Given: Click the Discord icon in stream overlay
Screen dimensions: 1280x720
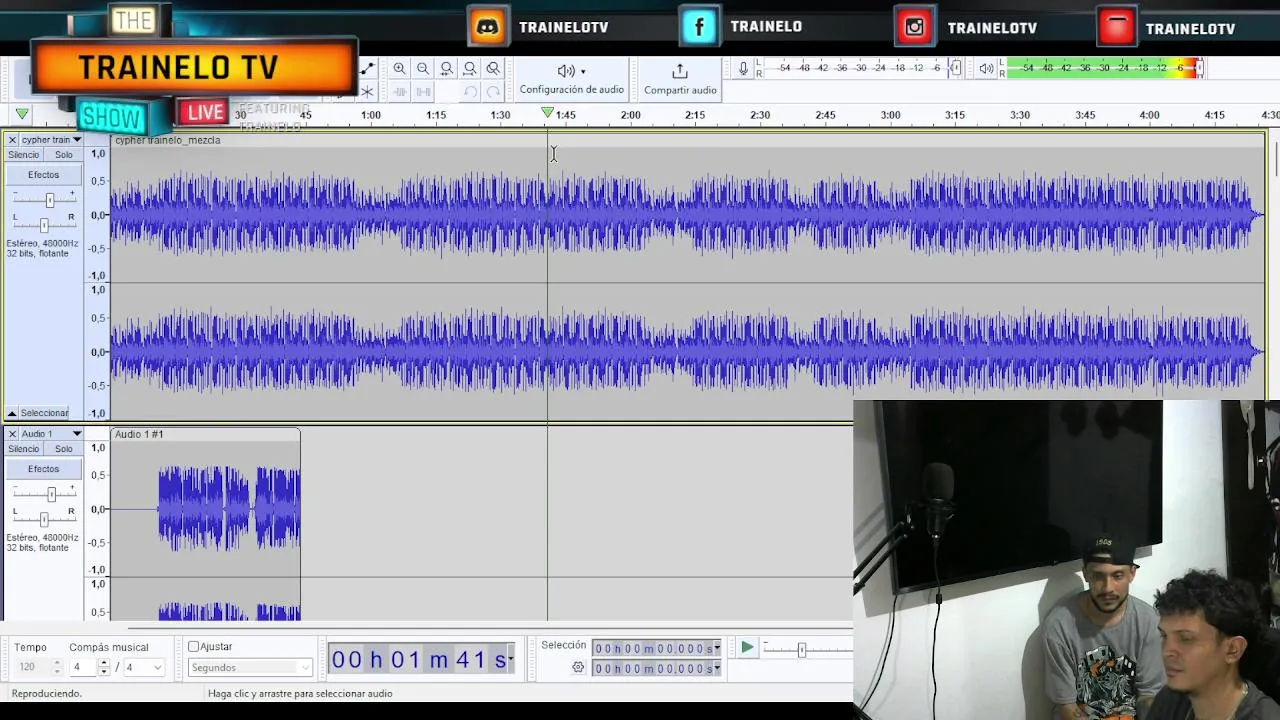Looking at the screenshot, I should pyautogui.click(x=488, y=27).
